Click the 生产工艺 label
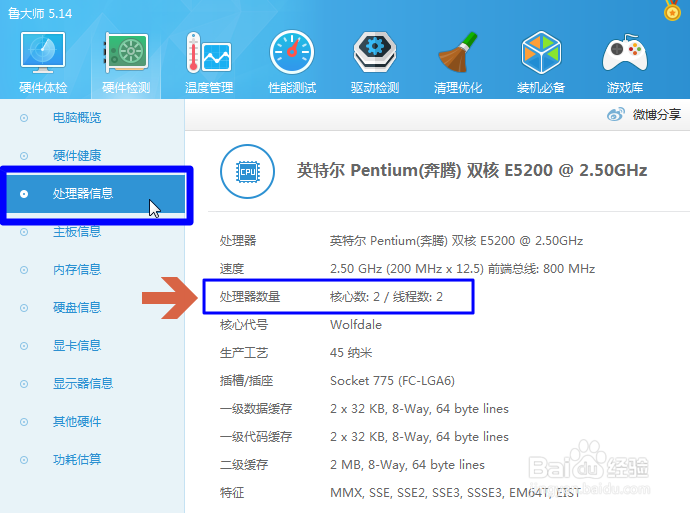690x513 pixels. coord(244,352)
